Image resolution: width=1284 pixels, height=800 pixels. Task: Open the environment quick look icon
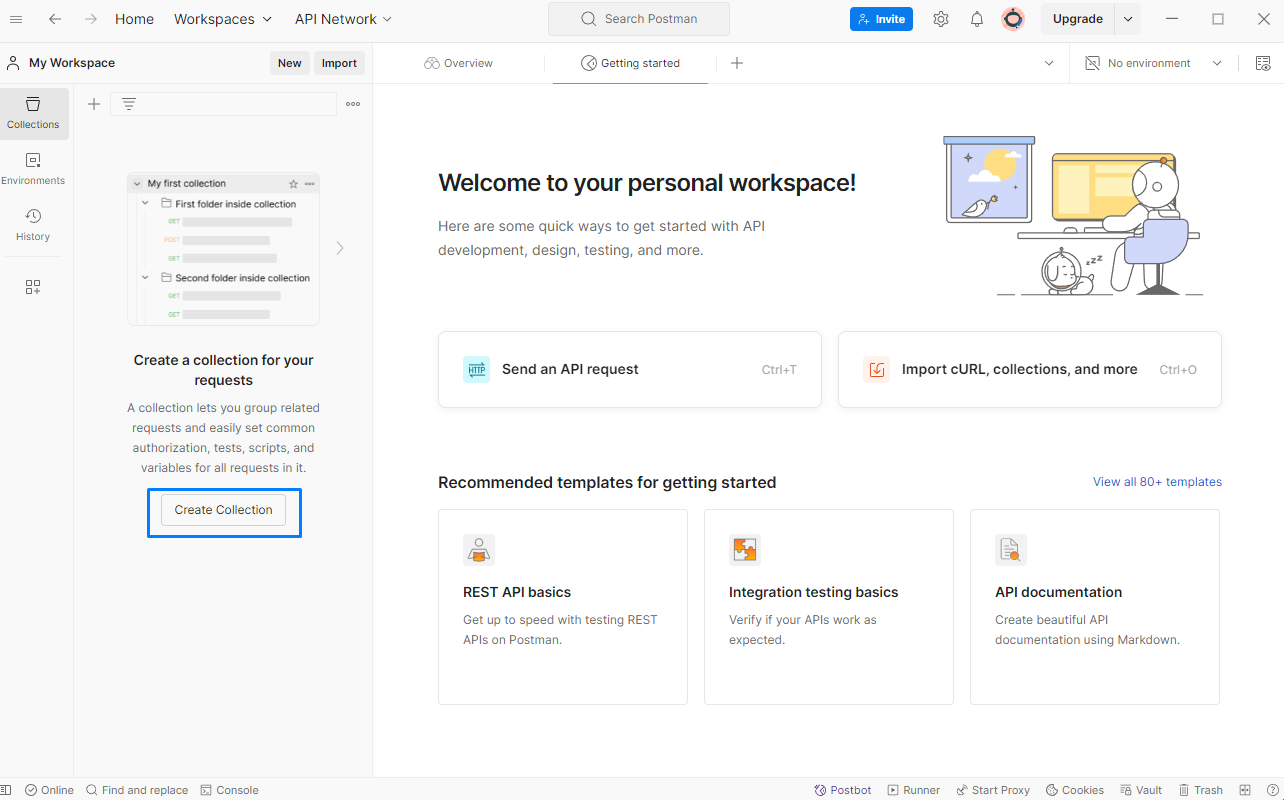point(1263,63)
